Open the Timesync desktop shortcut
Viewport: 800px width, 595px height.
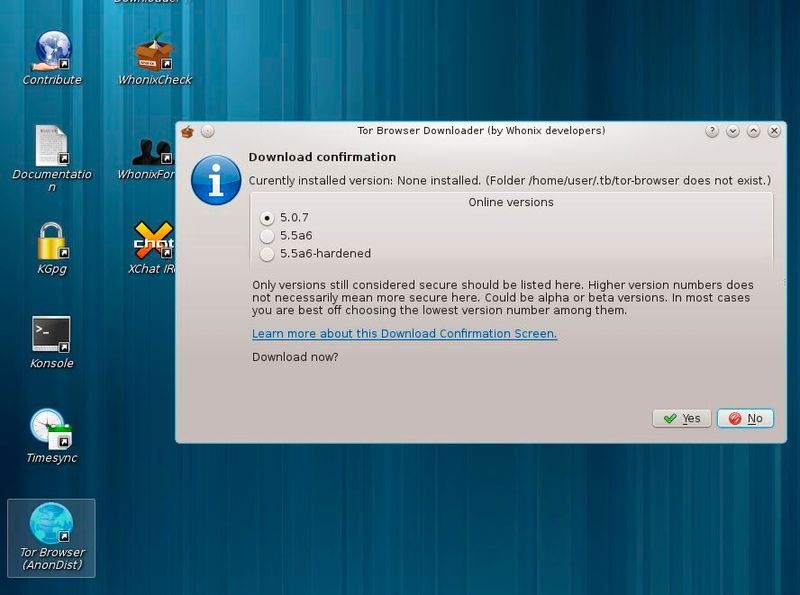pos(52,436)
